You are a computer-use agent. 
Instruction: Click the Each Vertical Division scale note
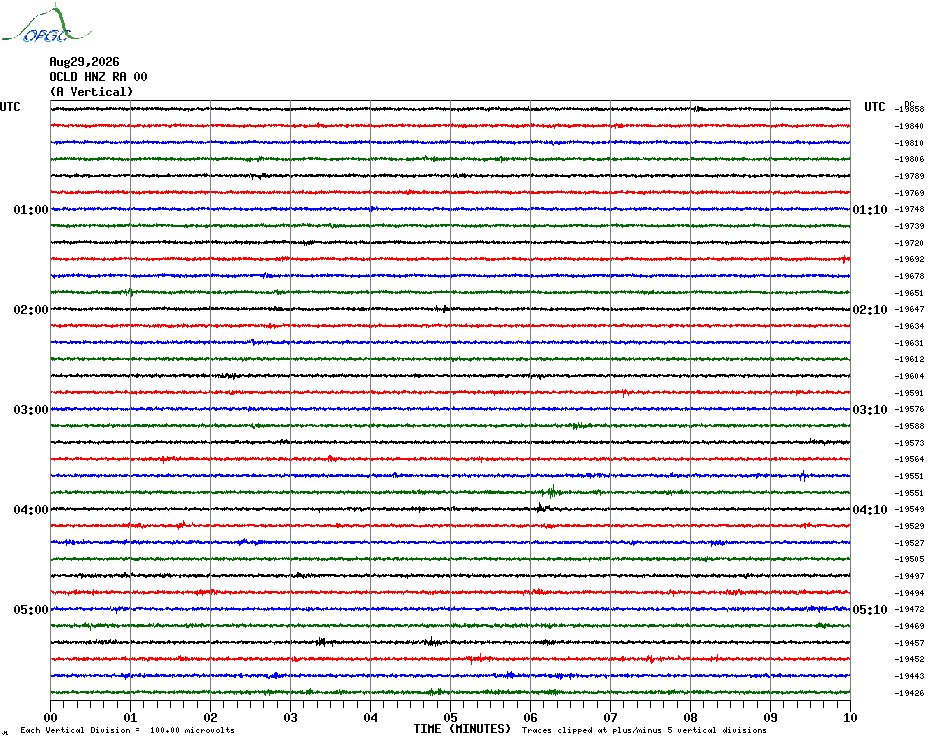pos(128,730)
